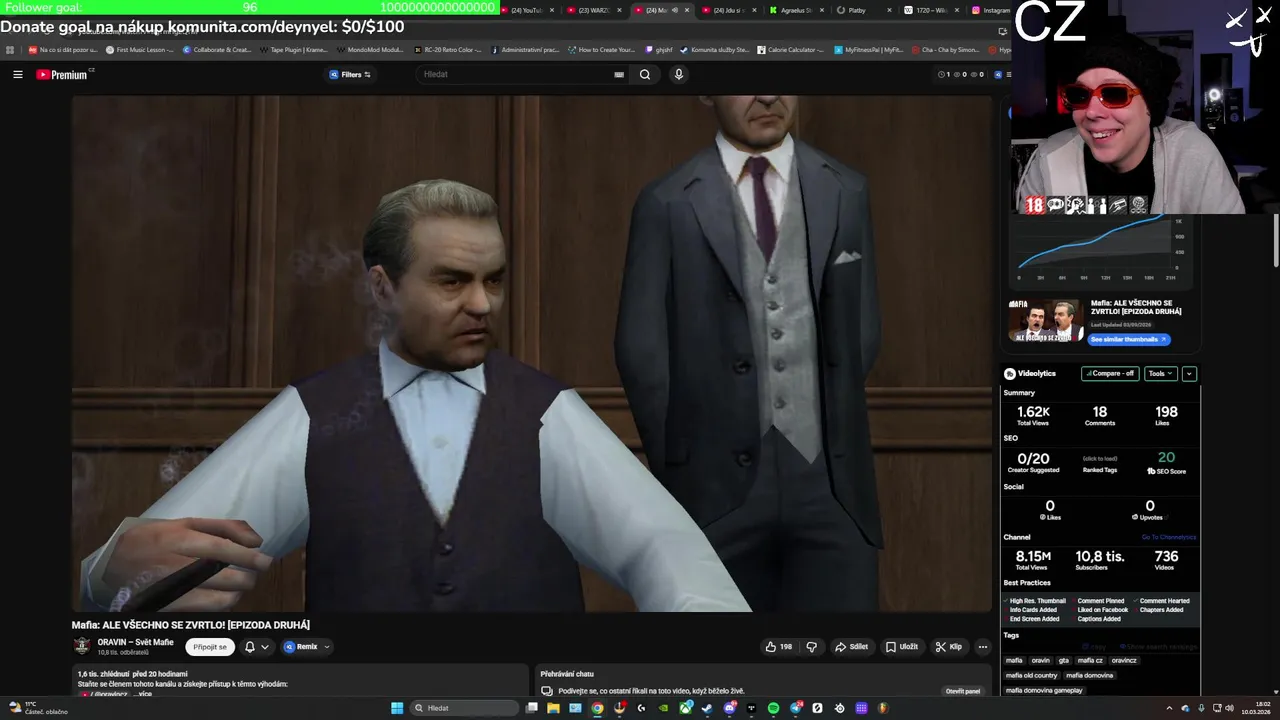Viewport: 1280px width, 720px height.
Task: Select the 'gta' tag chip
Action: [x=1064, y=660]
